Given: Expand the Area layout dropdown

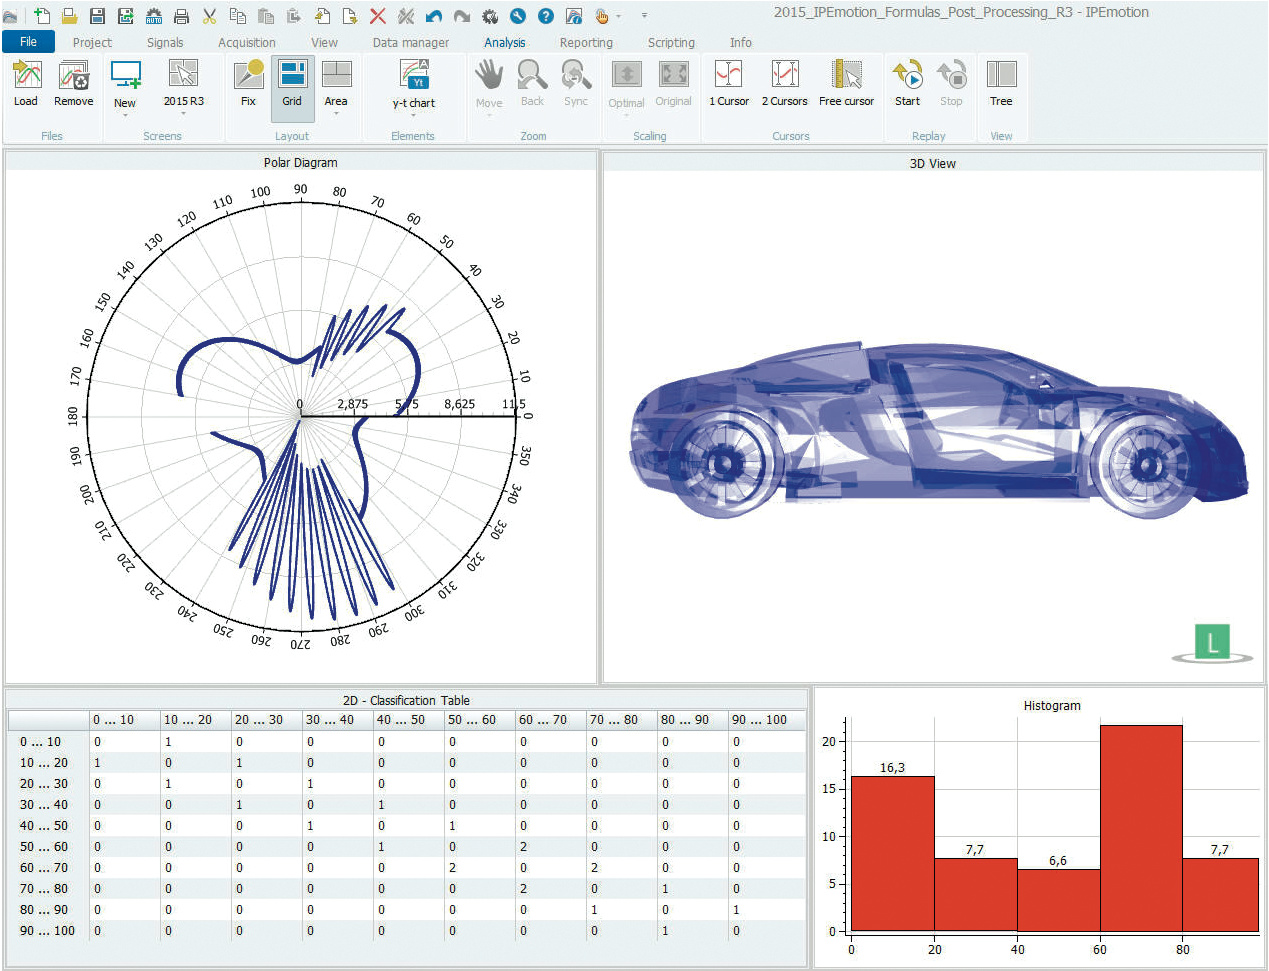Looking at the screenshot, I should (336, 113).
